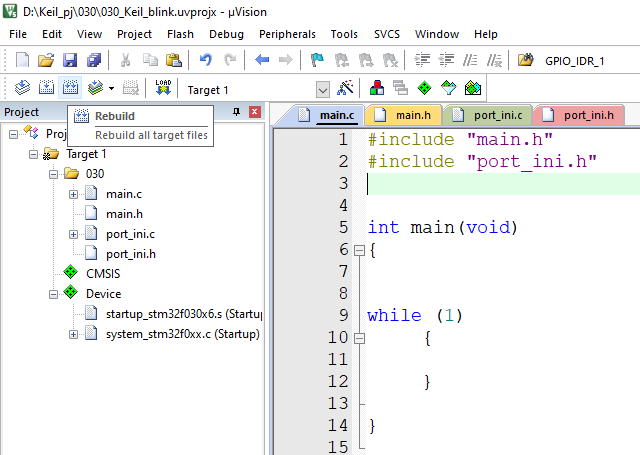Save the current file

[x=70, y=60]
